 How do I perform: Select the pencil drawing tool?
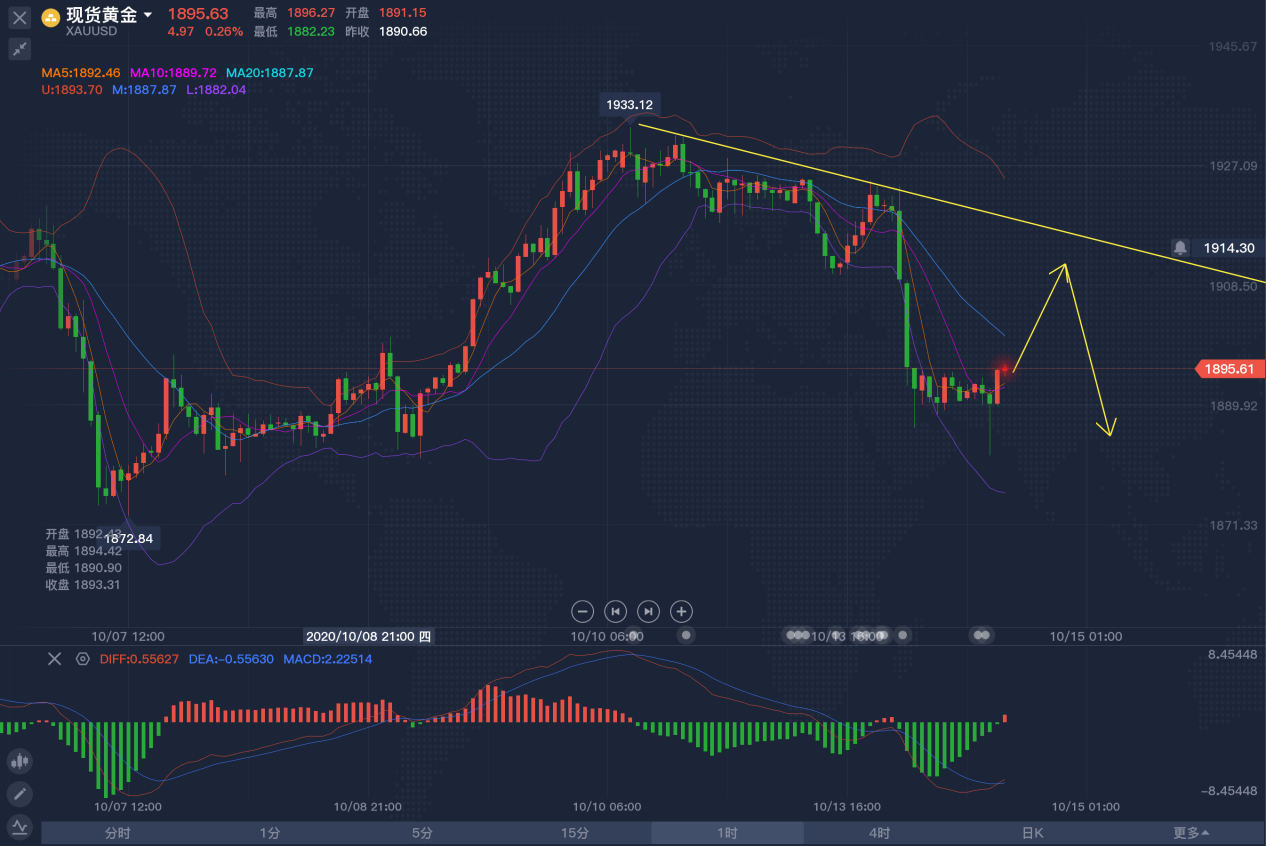coord(20,794)
